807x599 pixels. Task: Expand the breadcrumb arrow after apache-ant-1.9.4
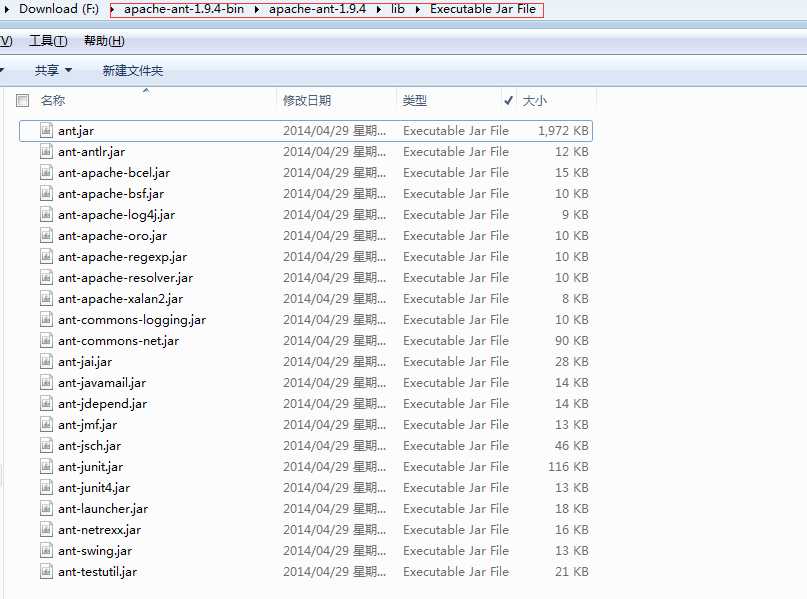(379, 9)
